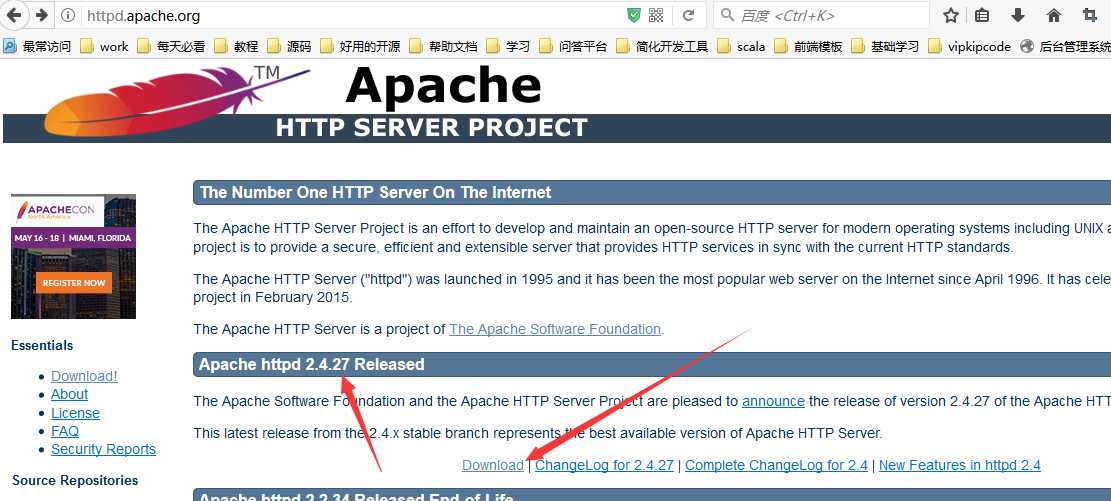This screenshot has width=1111, height=501.
Task: Open the ApacheCon Miami banner
Action: pyautogui.click(x=73, y=257)
